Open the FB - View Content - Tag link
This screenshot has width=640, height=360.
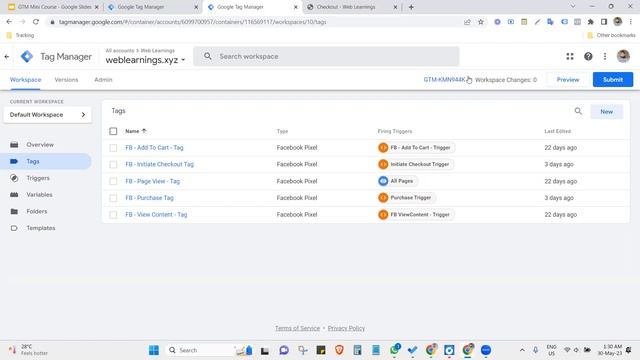coord(156,214)
